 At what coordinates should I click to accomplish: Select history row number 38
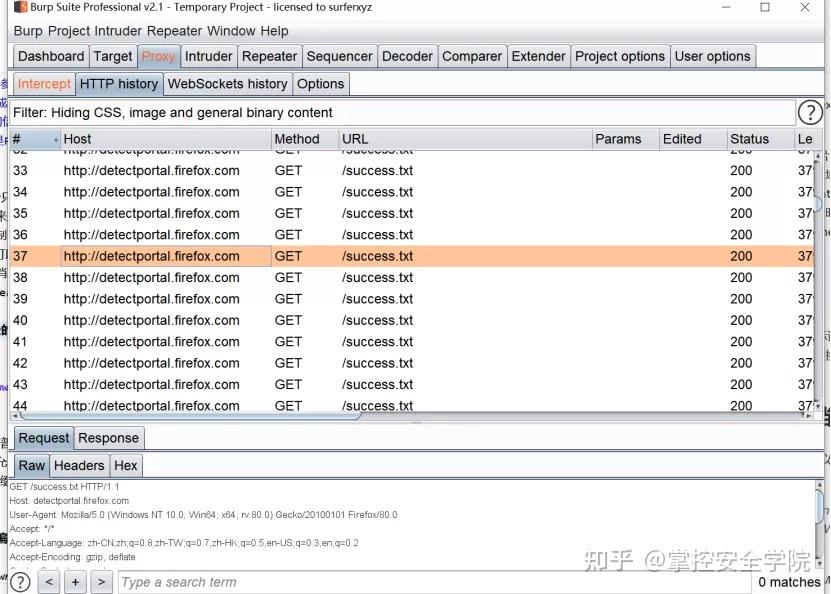[411, 278]
